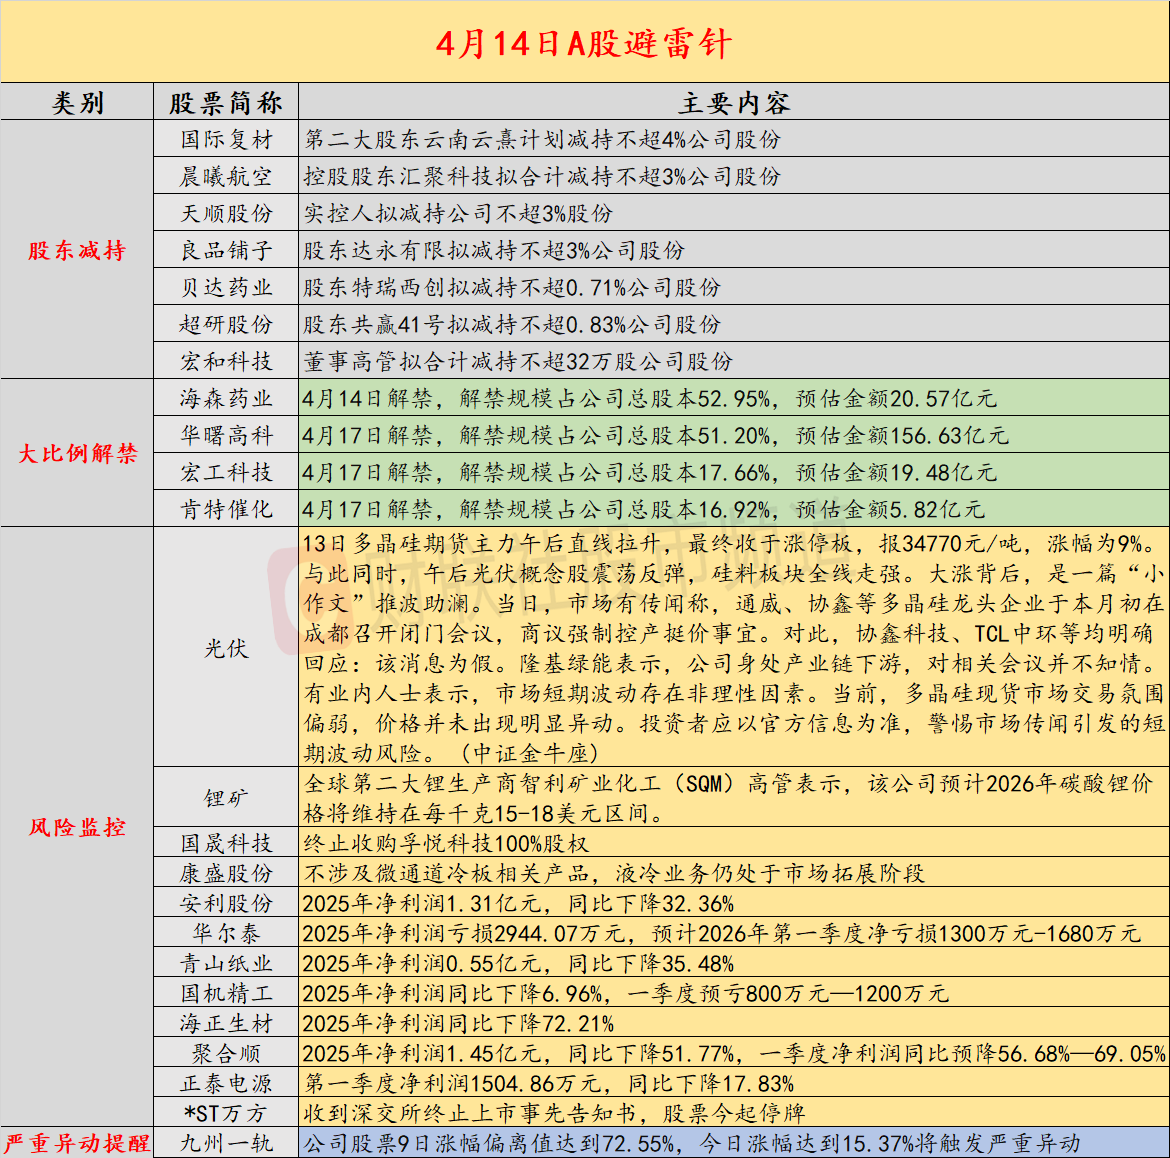Click the 贝达药业 row entry
Image resolution: width=1170 pixels, height=1158 pixels.
coord(228,288)
